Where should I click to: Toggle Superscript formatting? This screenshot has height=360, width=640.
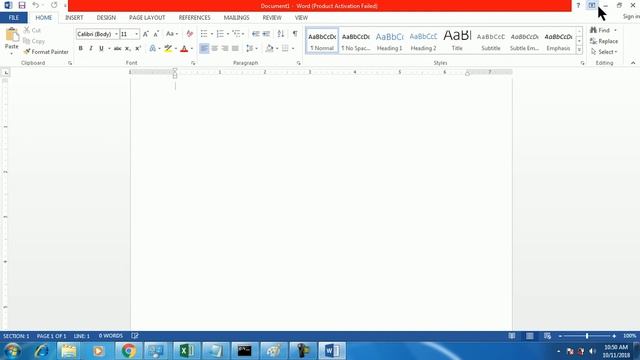click(x=138, y=49)
